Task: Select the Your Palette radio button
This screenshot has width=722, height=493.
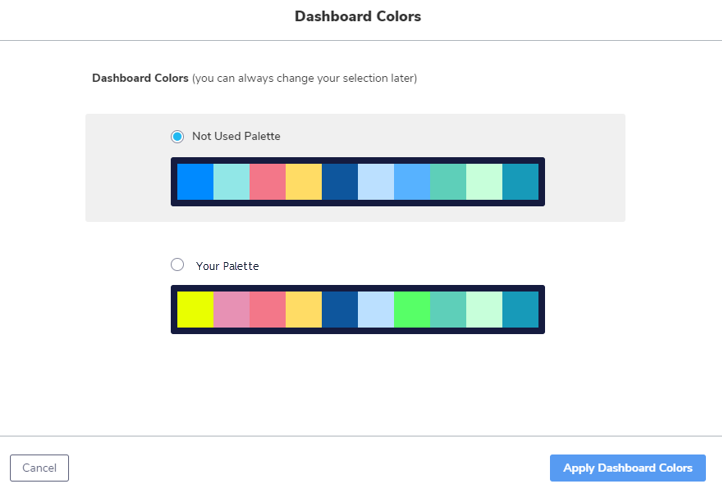Action: click(178, 265)
